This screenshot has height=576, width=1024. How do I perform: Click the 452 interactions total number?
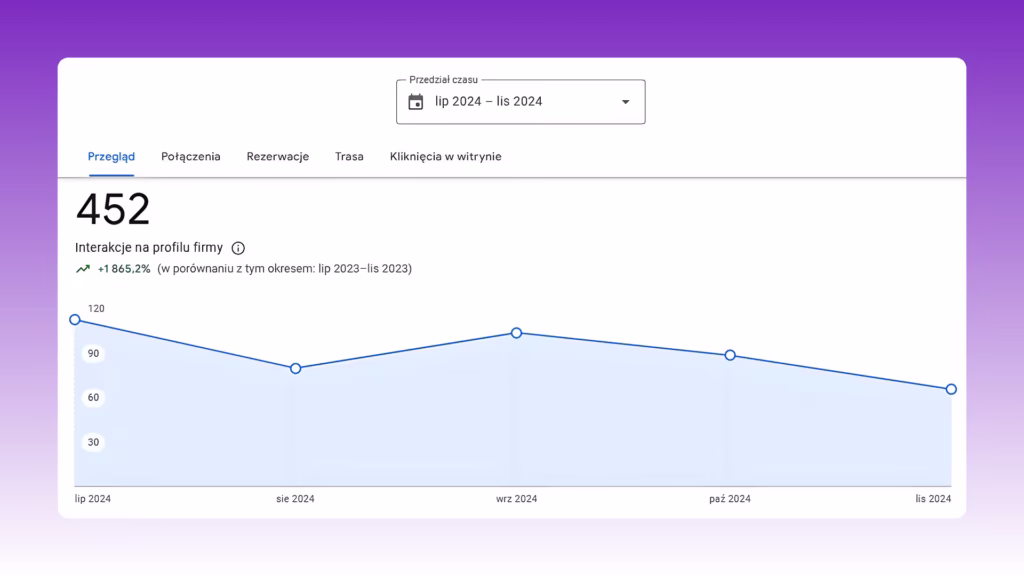113,210
